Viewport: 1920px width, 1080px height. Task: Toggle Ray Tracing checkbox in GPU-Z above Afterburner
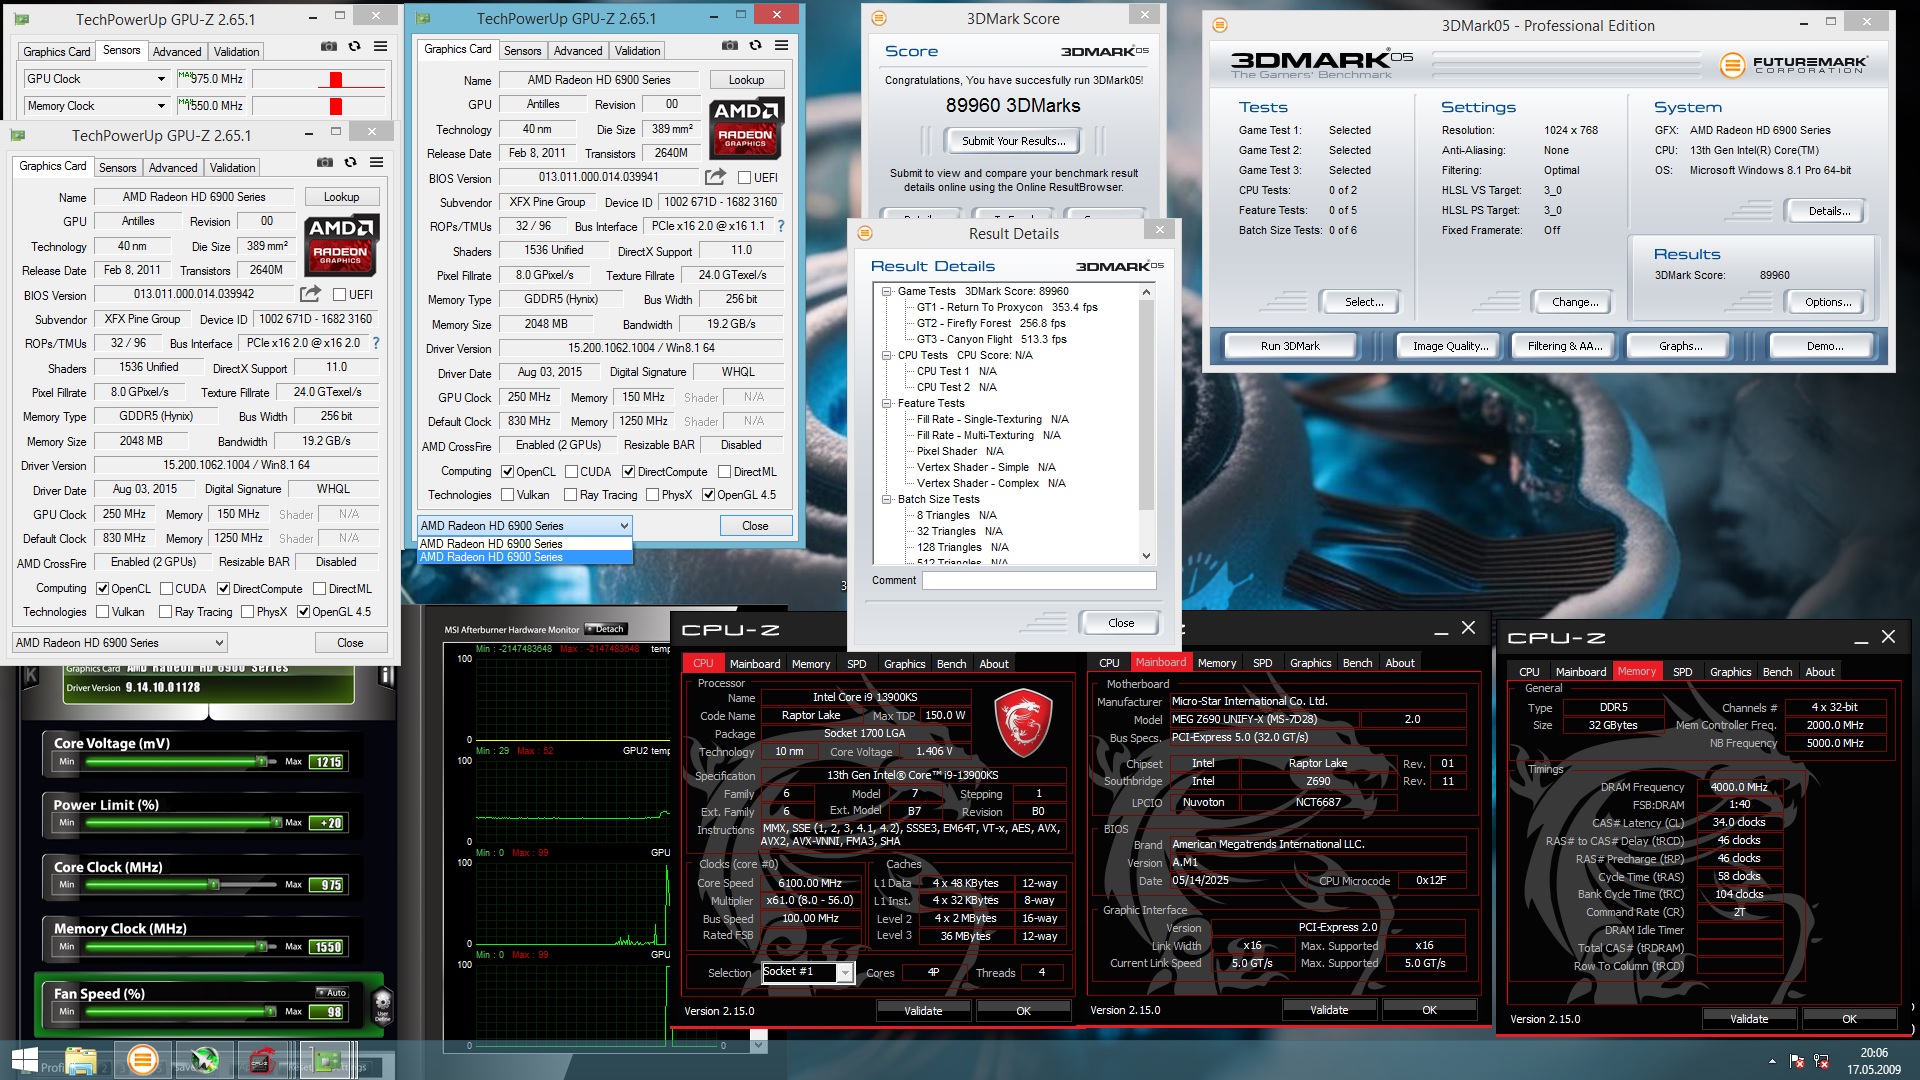click(x=165, y=612)
